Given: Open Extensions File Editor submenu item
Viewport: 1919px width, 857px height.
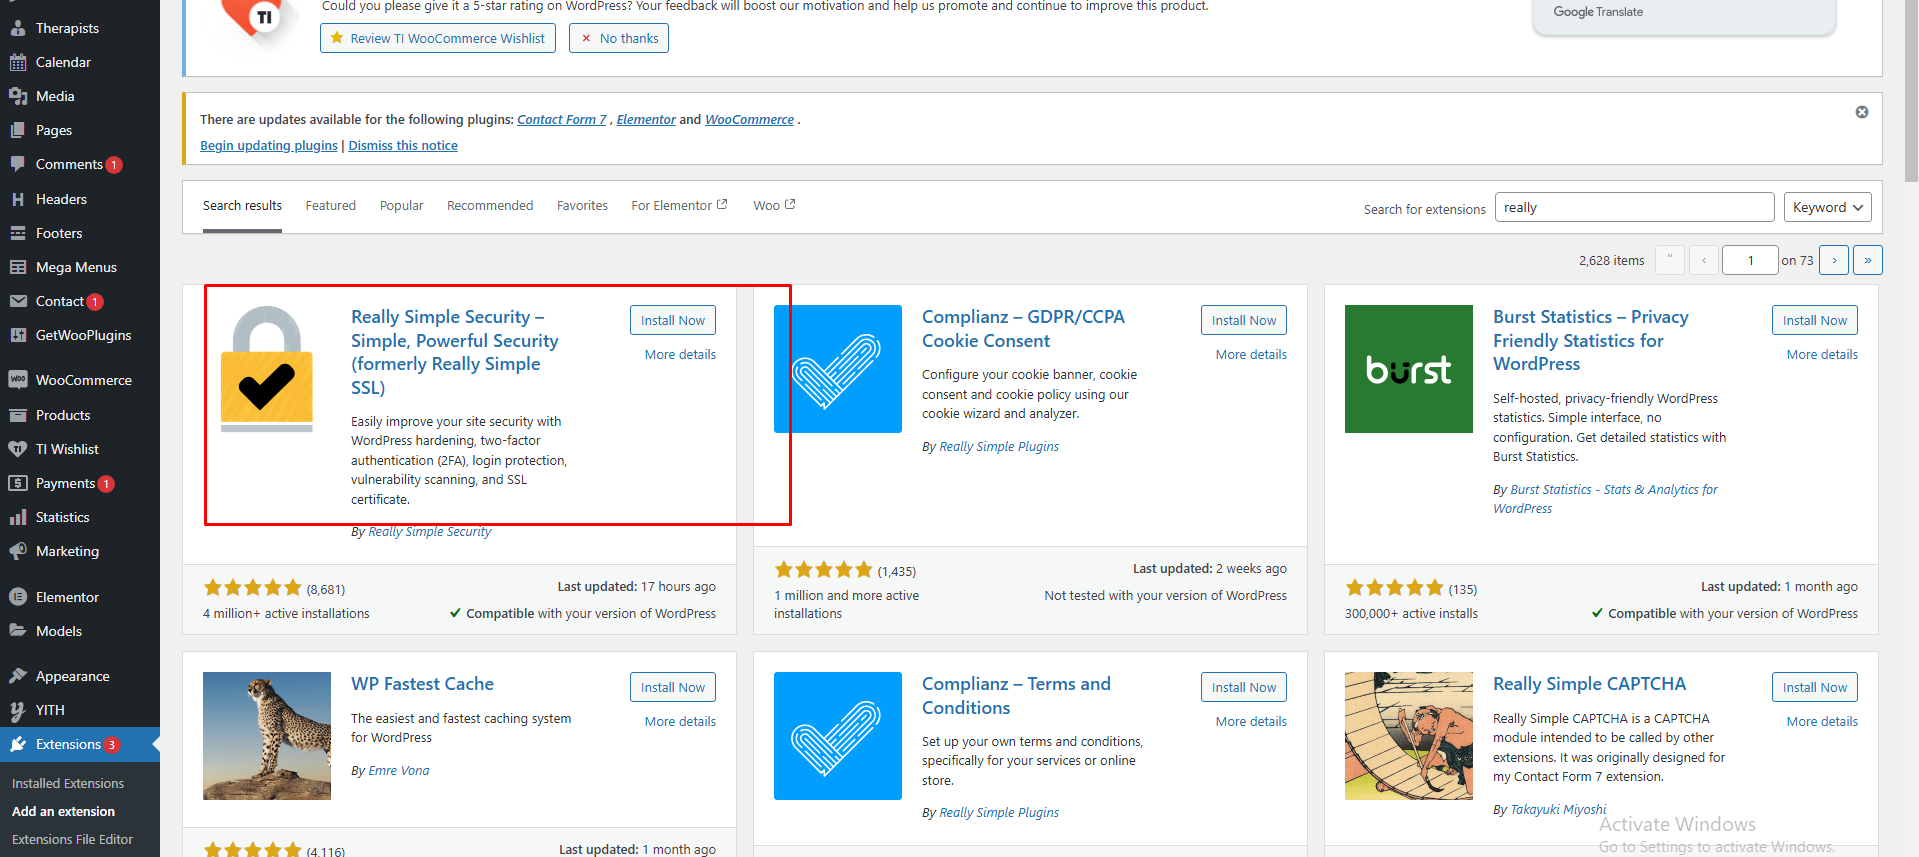Looking at the screenshot, I should pos(72,839).
